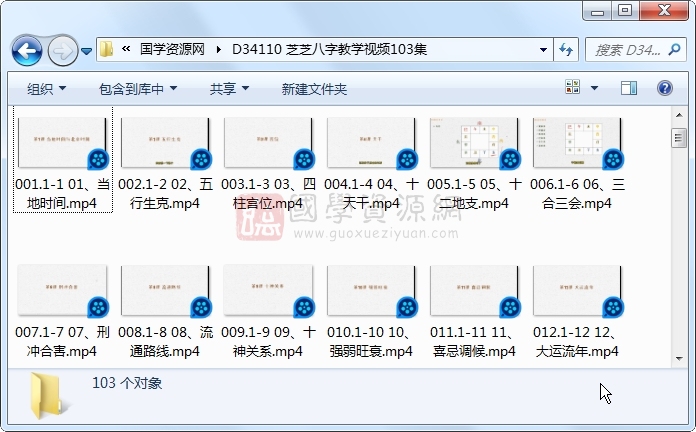Click 新建文件夹 button
The width and height of the screenshot is (696, 432).
314,89
